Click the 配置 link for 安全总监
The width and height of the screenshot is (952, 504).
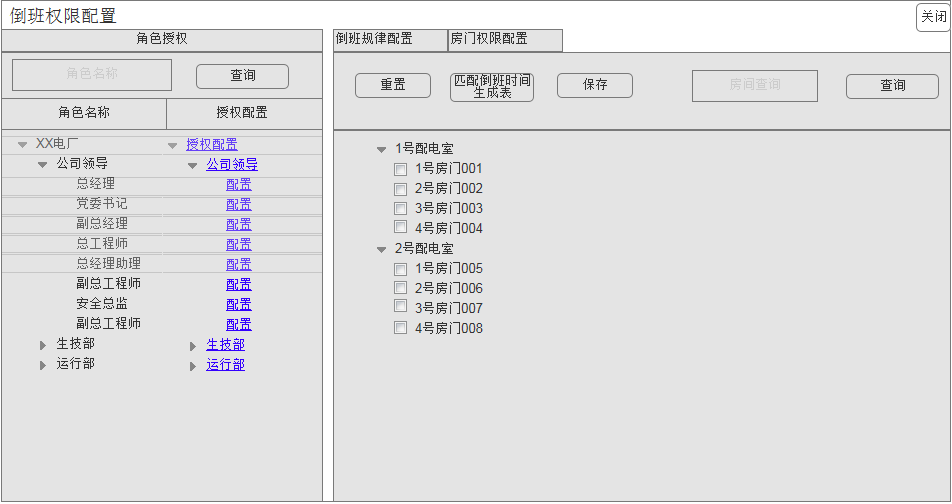[x=239, y=304]
